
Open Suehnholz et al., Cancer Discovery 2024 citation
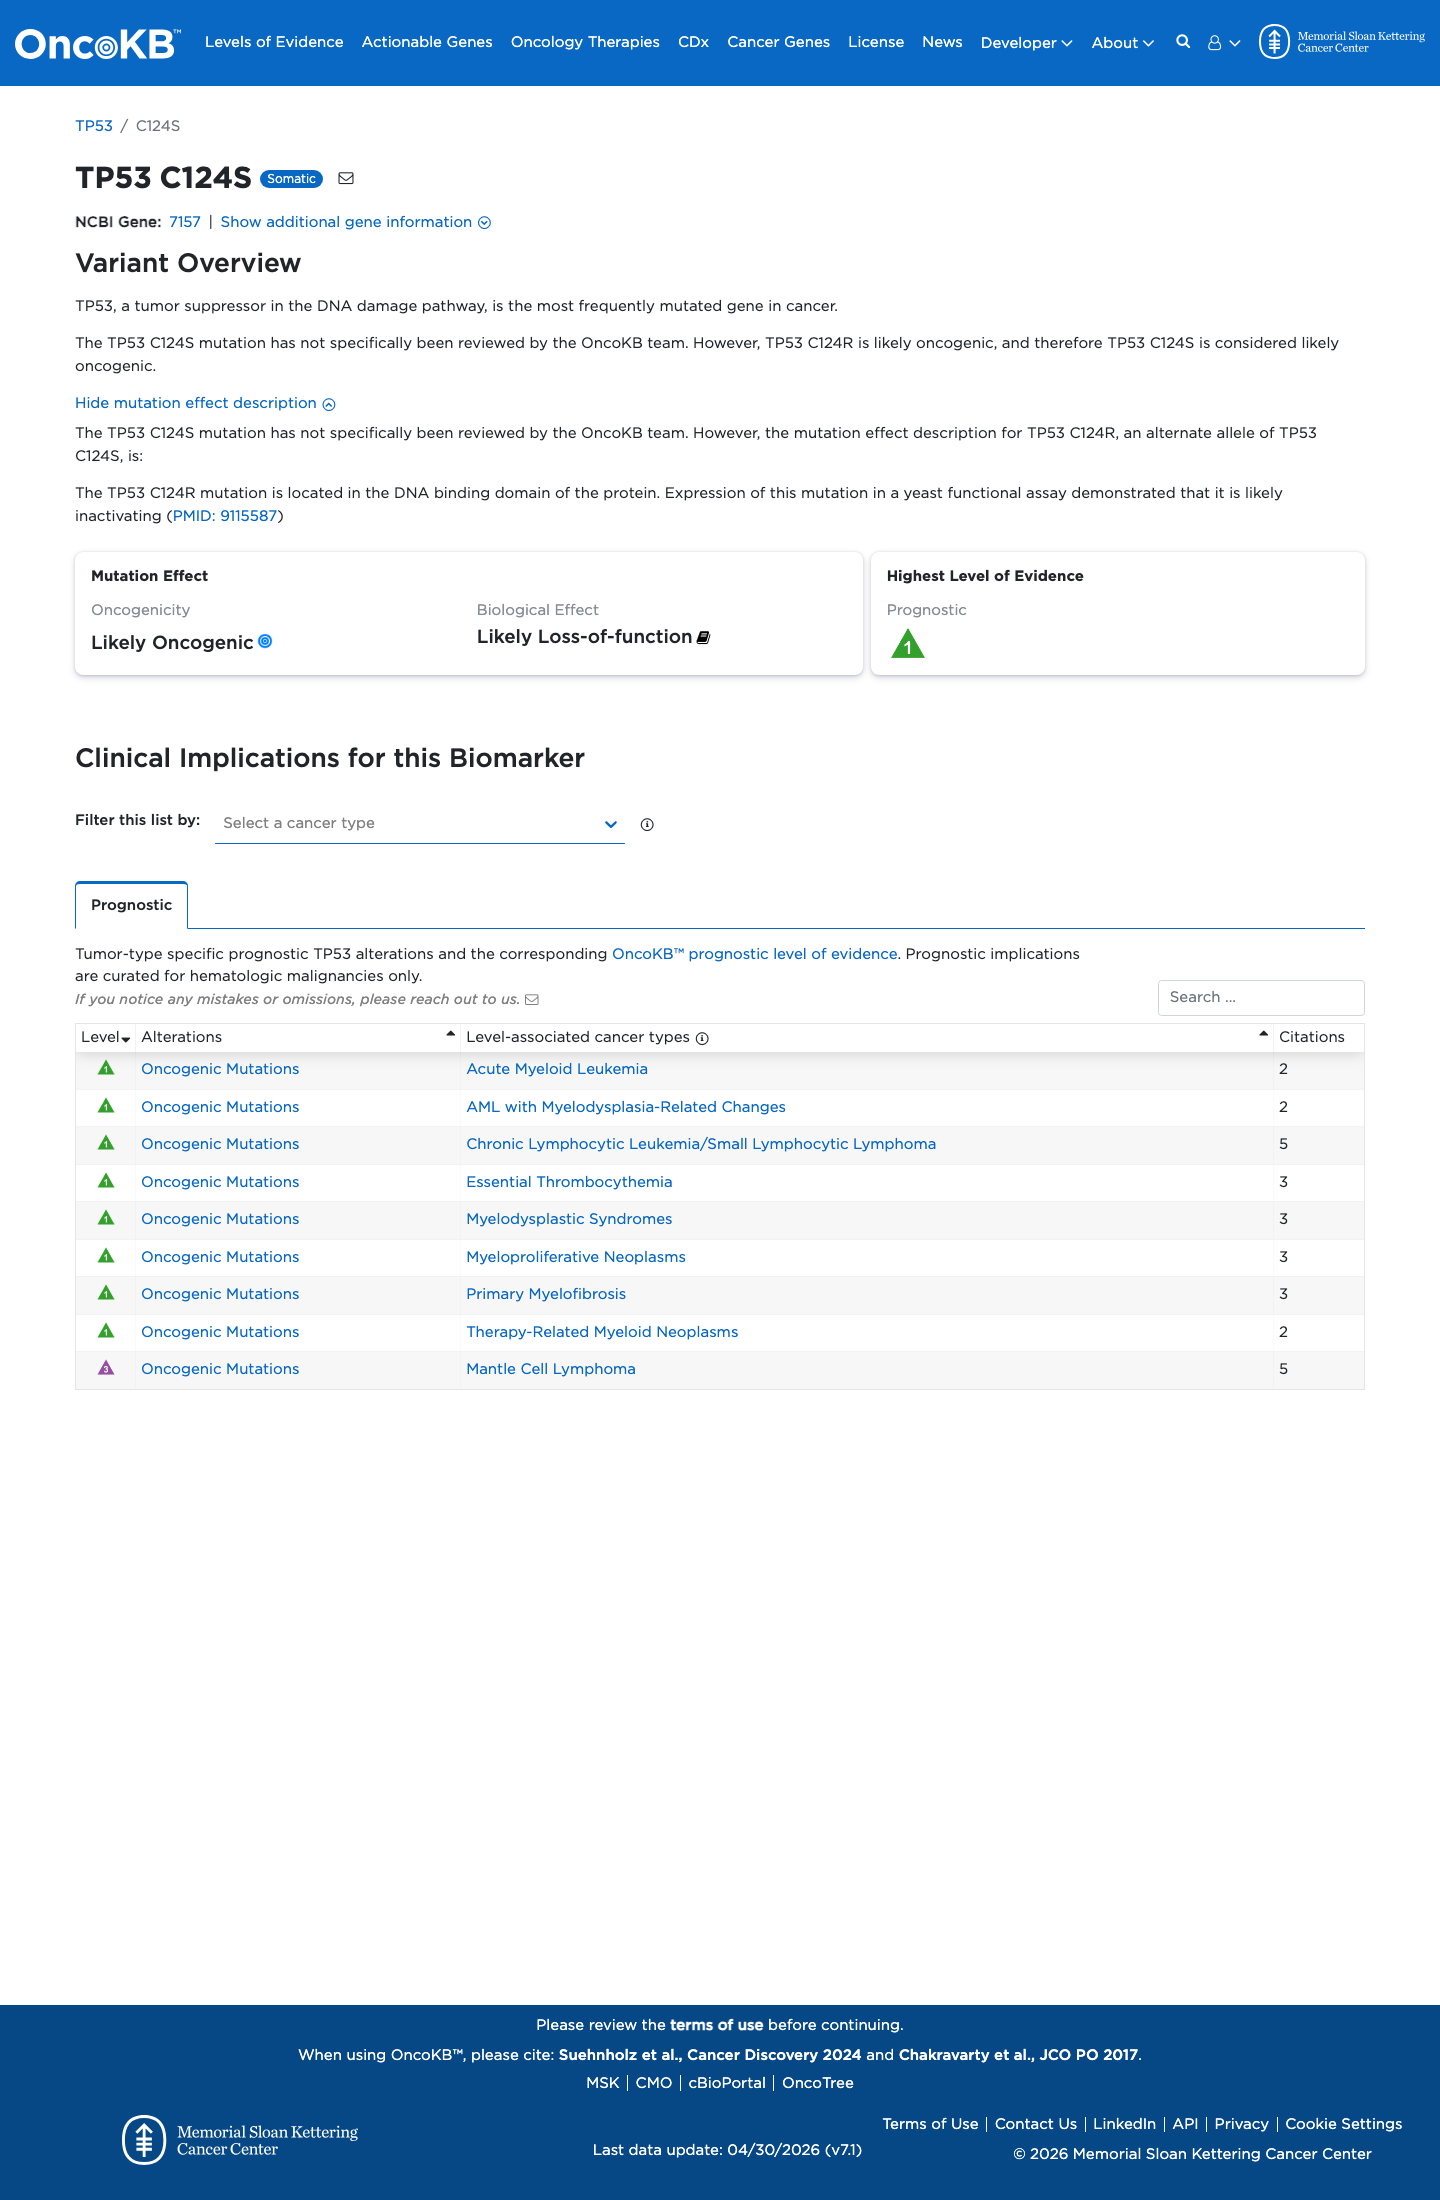click(x=710, y=2055)
